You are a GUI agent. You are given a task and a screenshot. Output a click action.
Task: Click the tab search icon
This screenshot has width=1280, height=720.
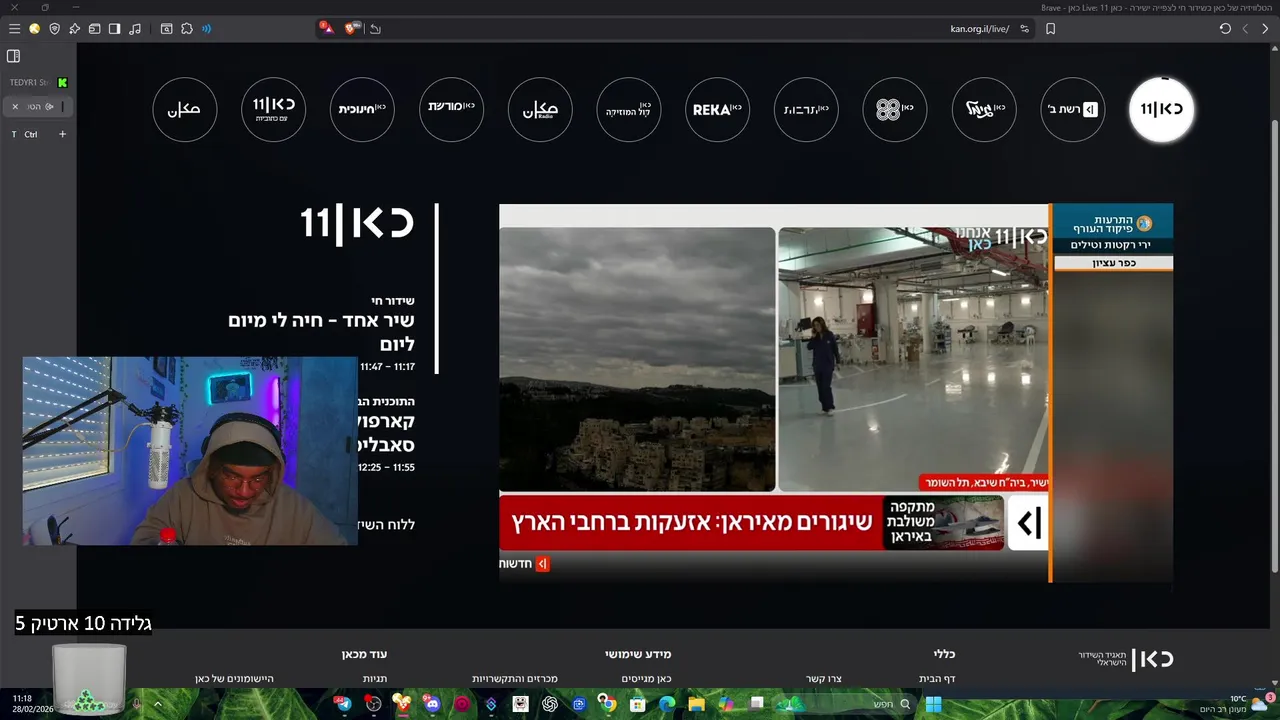tap(166, 29)
